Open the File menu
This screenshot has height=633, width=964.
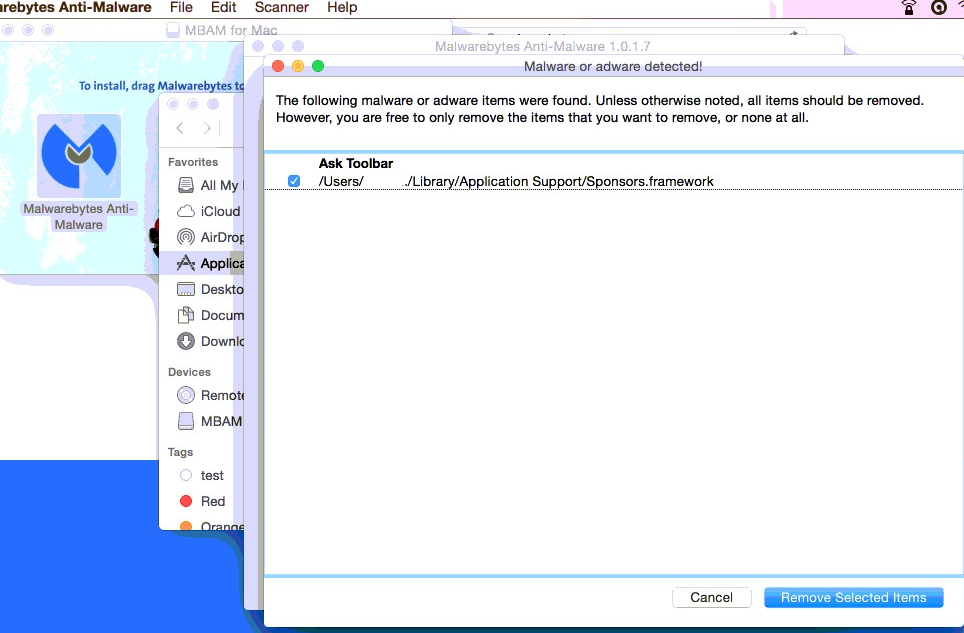coord(181,7)
